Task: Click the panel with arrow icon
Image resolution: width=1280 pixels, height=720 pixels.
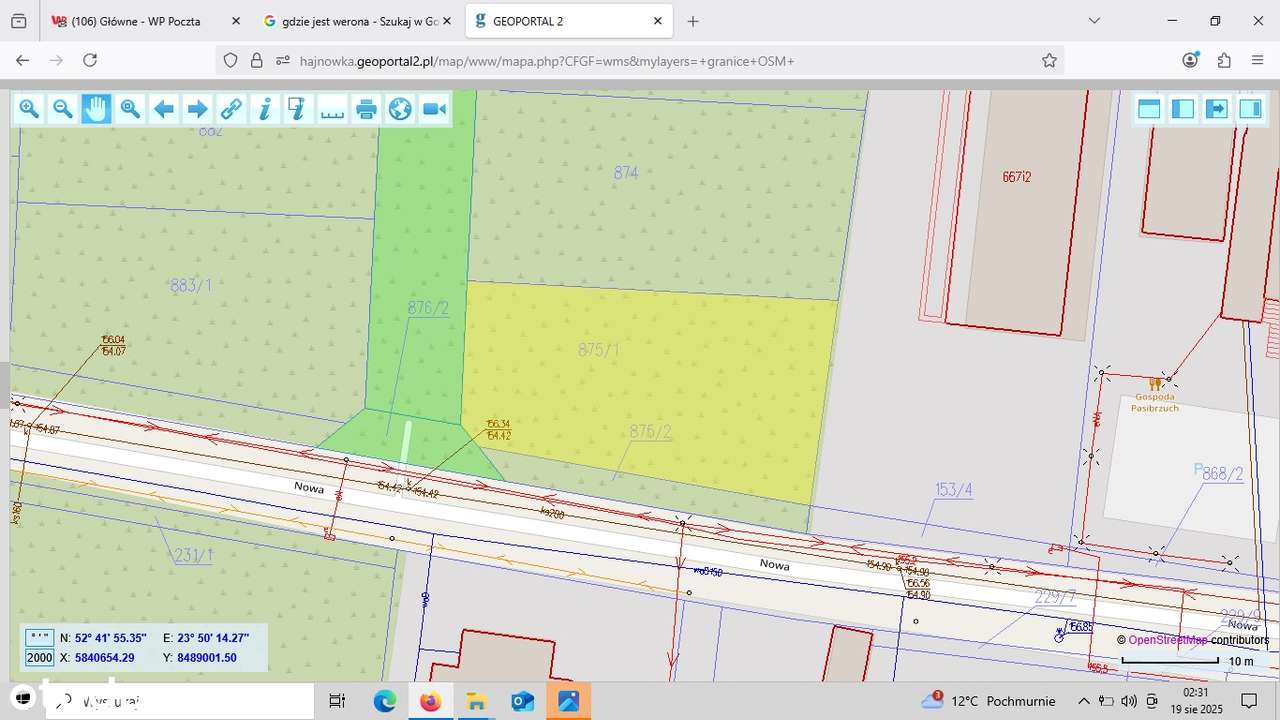Action: click(1217, 109)
